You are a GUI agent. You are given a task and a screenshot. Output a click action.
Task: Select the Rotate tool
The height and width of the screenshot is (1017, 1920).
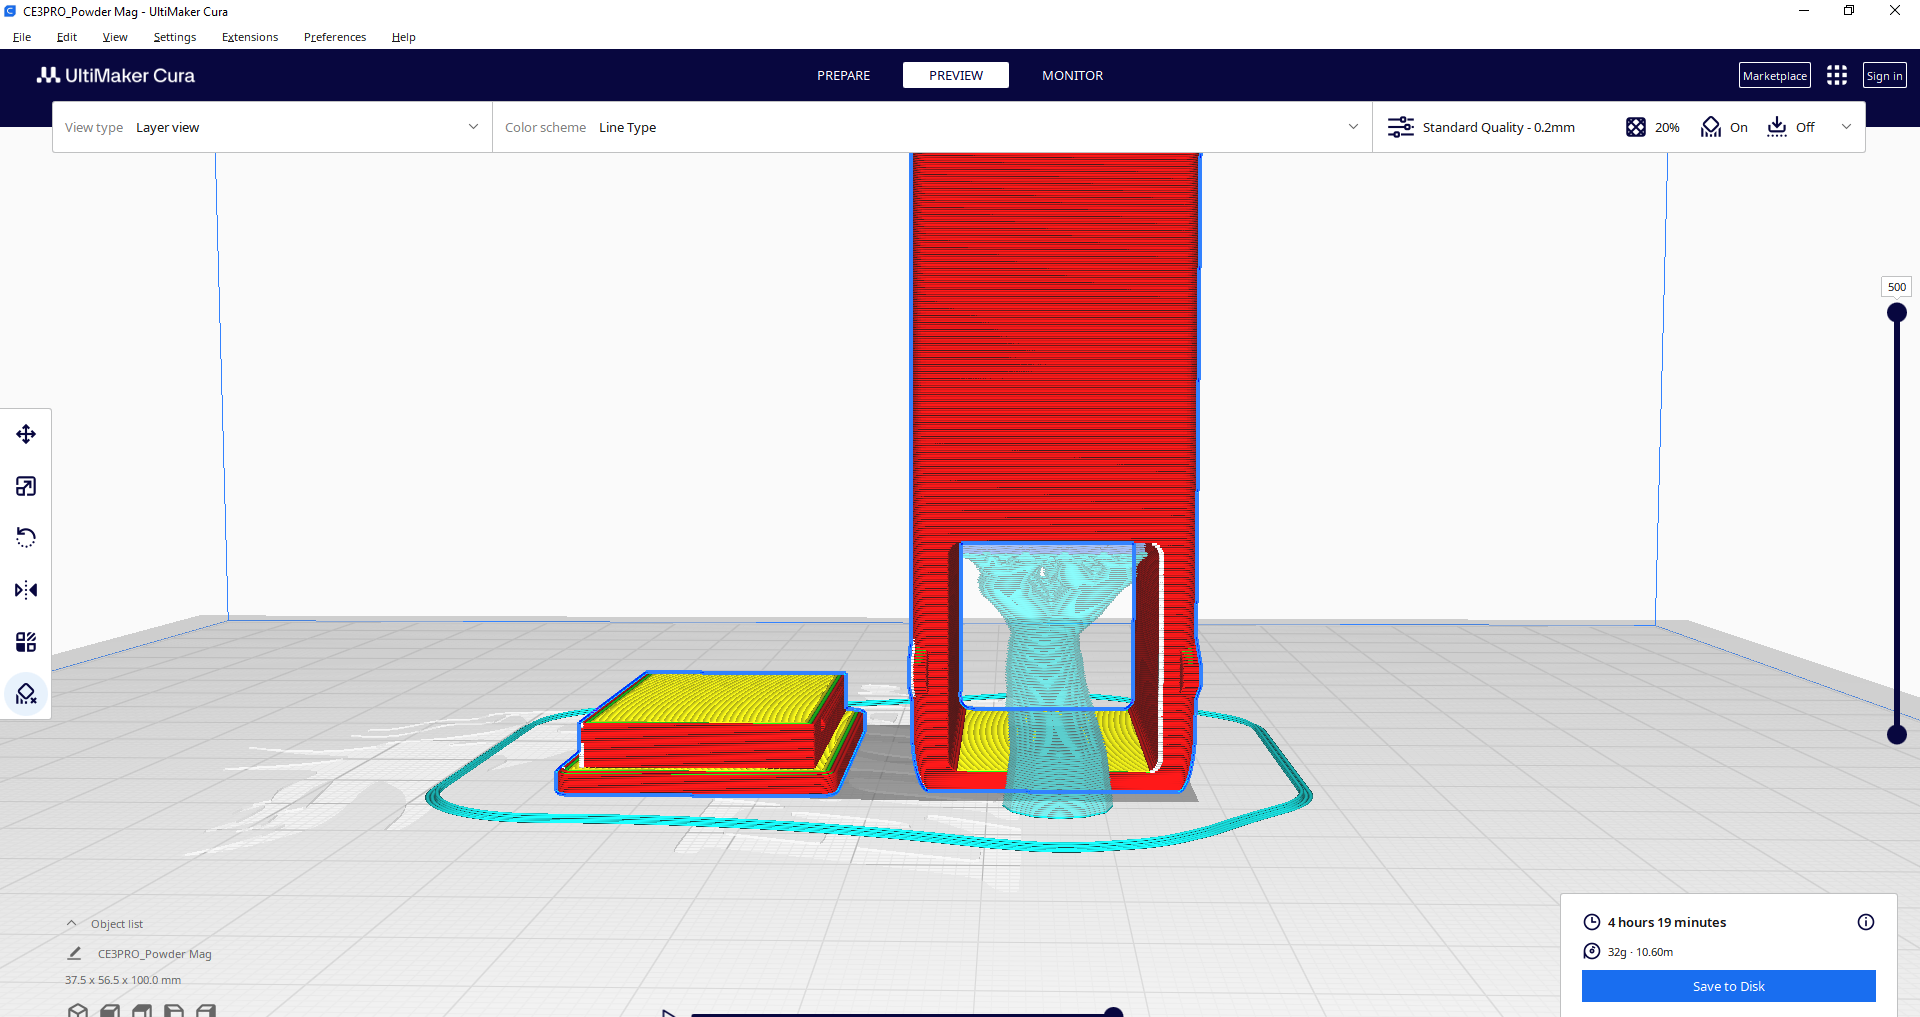coord(26,538)
